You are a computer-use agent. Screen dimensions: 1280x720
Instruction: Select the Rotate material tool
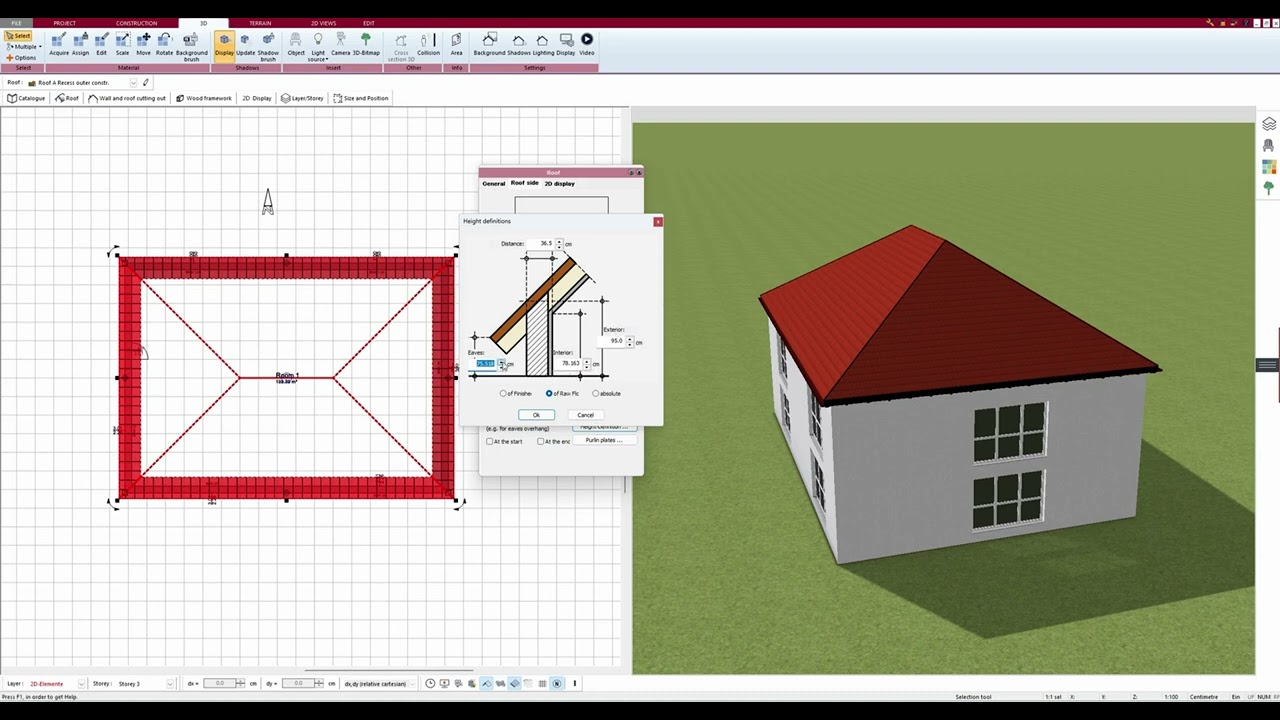pos(164,43)
